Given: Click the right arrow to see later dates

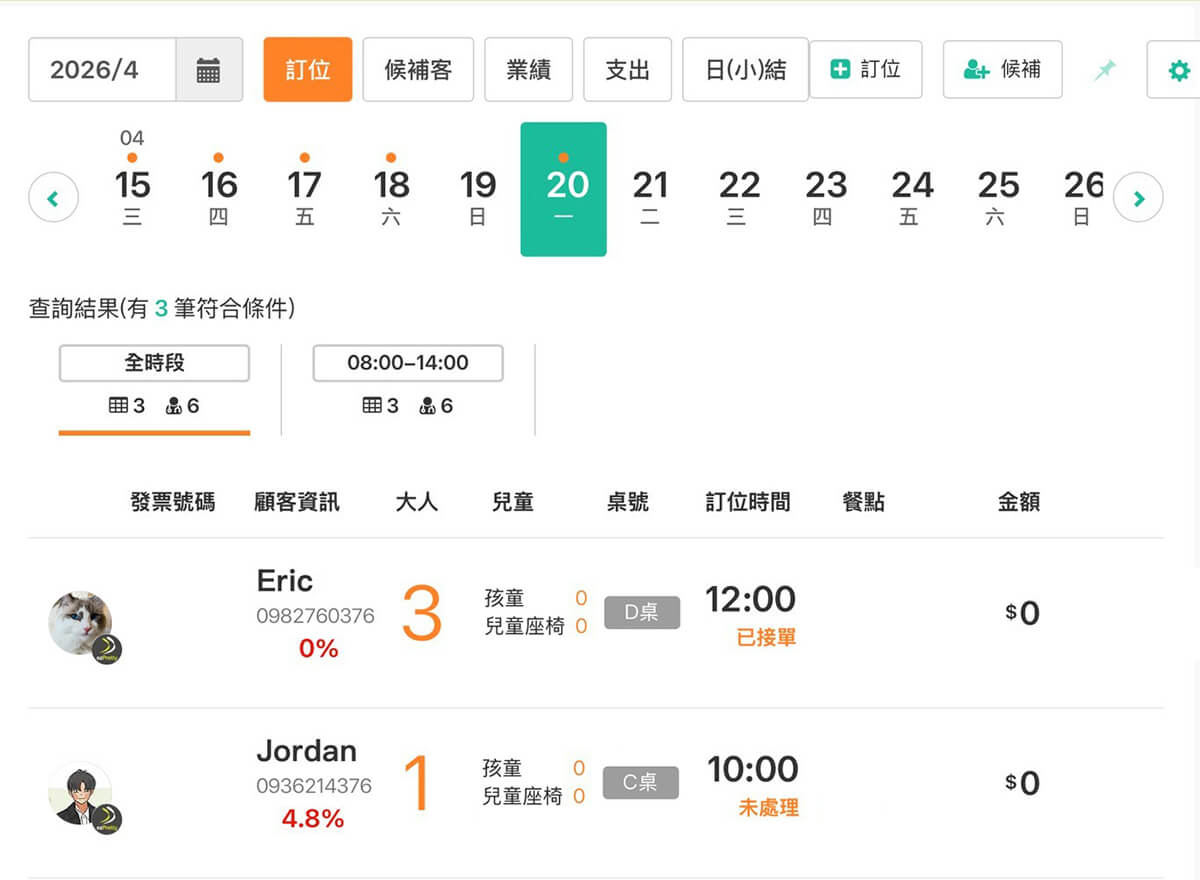Looking at the screenshot, I should [1138, 197].
